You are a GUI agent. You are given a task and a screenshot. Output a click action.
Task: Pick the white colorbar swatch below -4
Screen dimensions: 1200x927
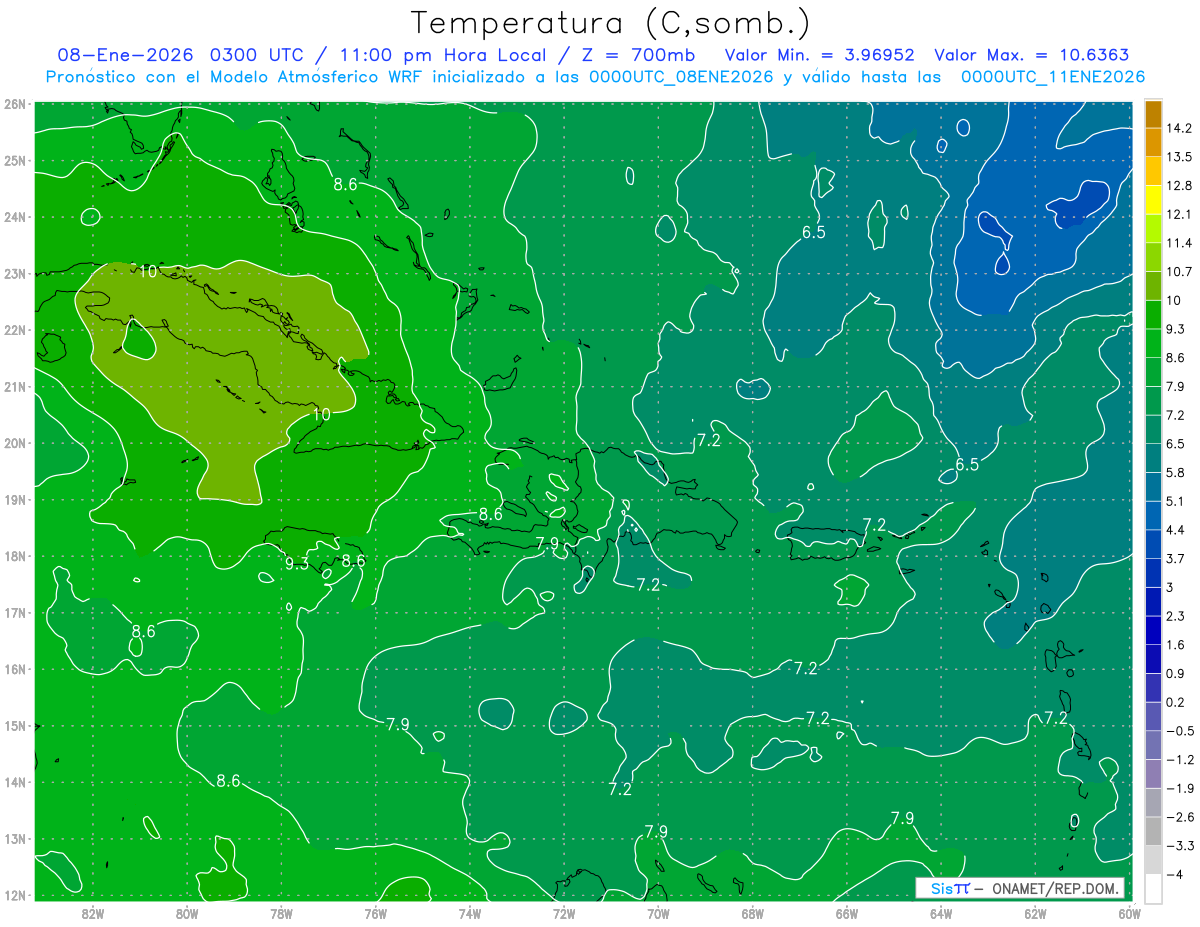pos(1153,887)
